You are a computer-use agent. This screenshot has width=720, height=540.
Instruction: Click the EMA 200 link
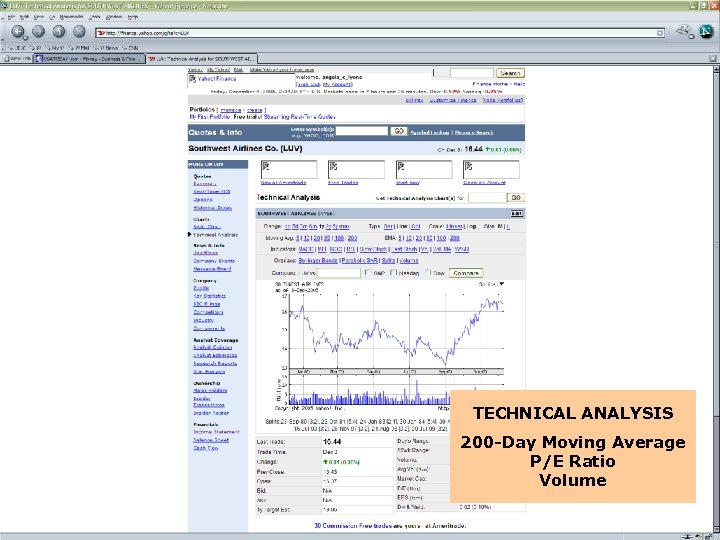click(455, 238)
